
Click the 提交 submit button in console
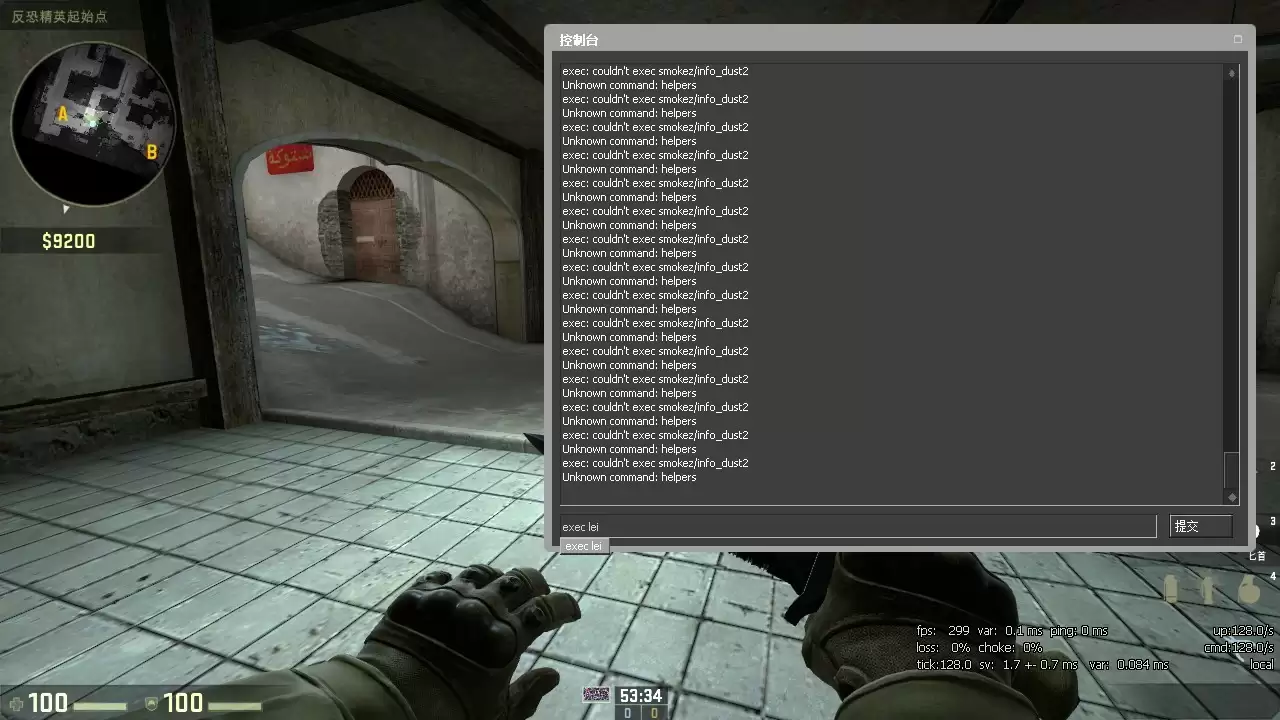pos(1200,526)
